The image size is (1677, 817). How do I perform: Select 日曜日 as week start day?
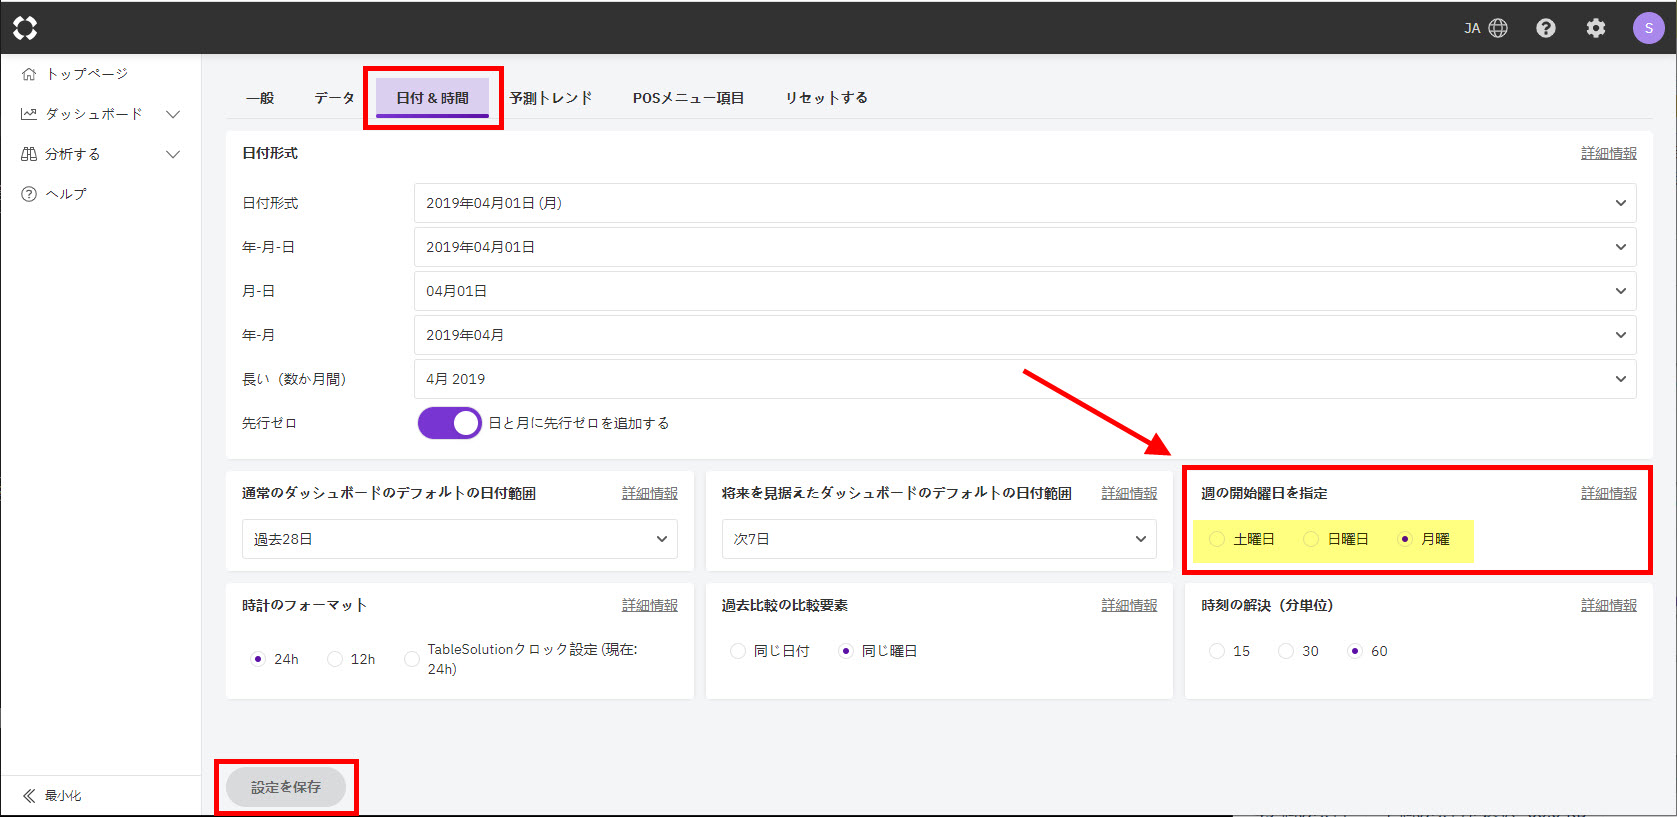[1311, 539]
